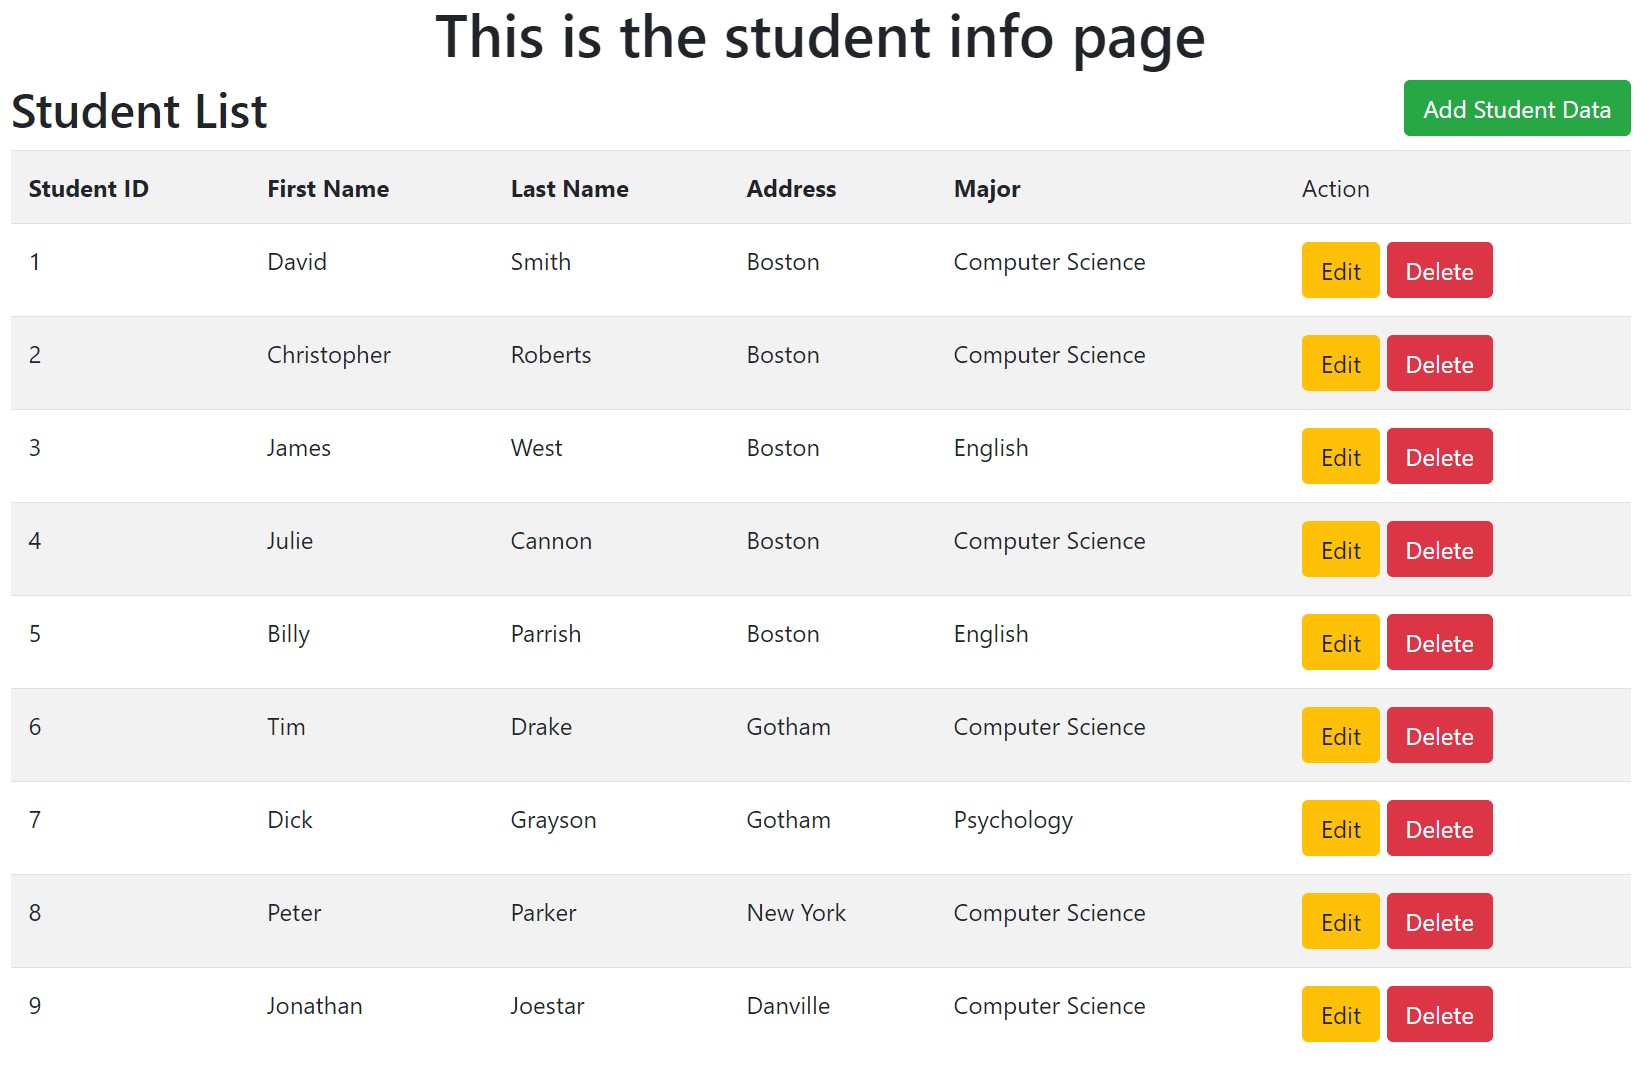Image resolution: width=1650 pixels, height=1074 pixels.
Task: Edit Peter Parker's record
Action: [x=1340, y=921]
